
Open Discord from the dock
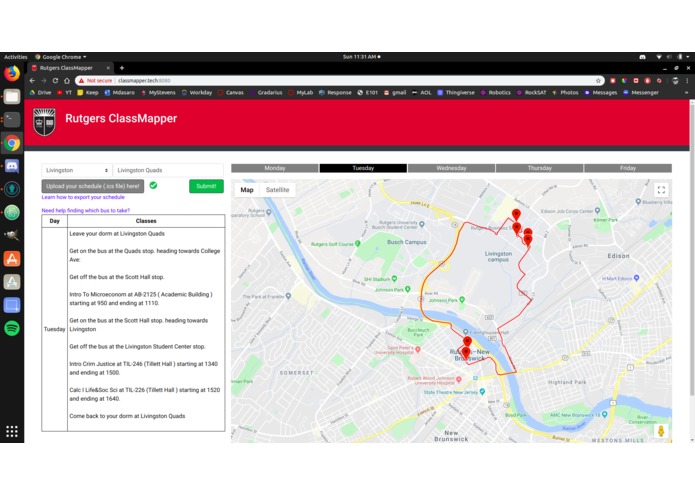click(12, 167)
